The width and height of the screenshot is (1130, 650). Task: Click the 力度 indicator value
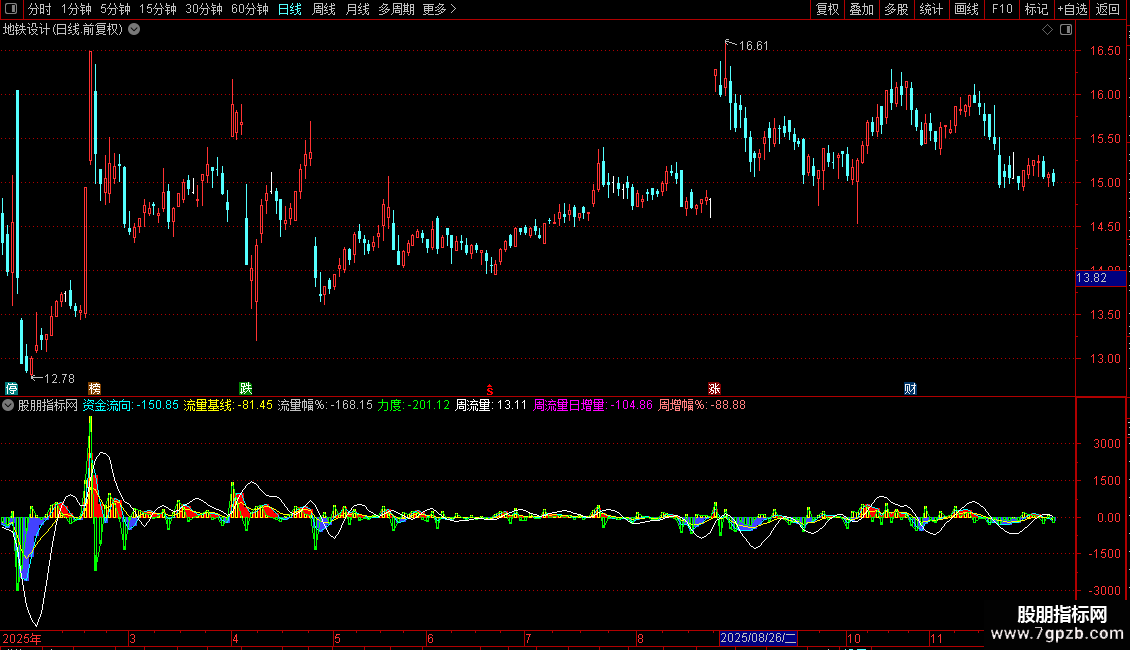[x=414, y=405]
